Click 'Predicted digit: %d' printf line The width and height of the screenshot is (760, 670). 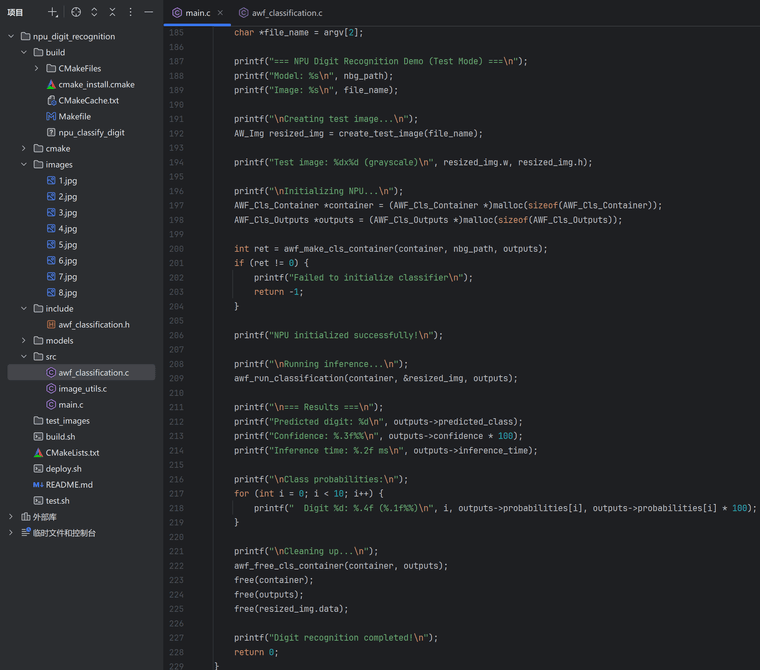[x=378, y=422]
